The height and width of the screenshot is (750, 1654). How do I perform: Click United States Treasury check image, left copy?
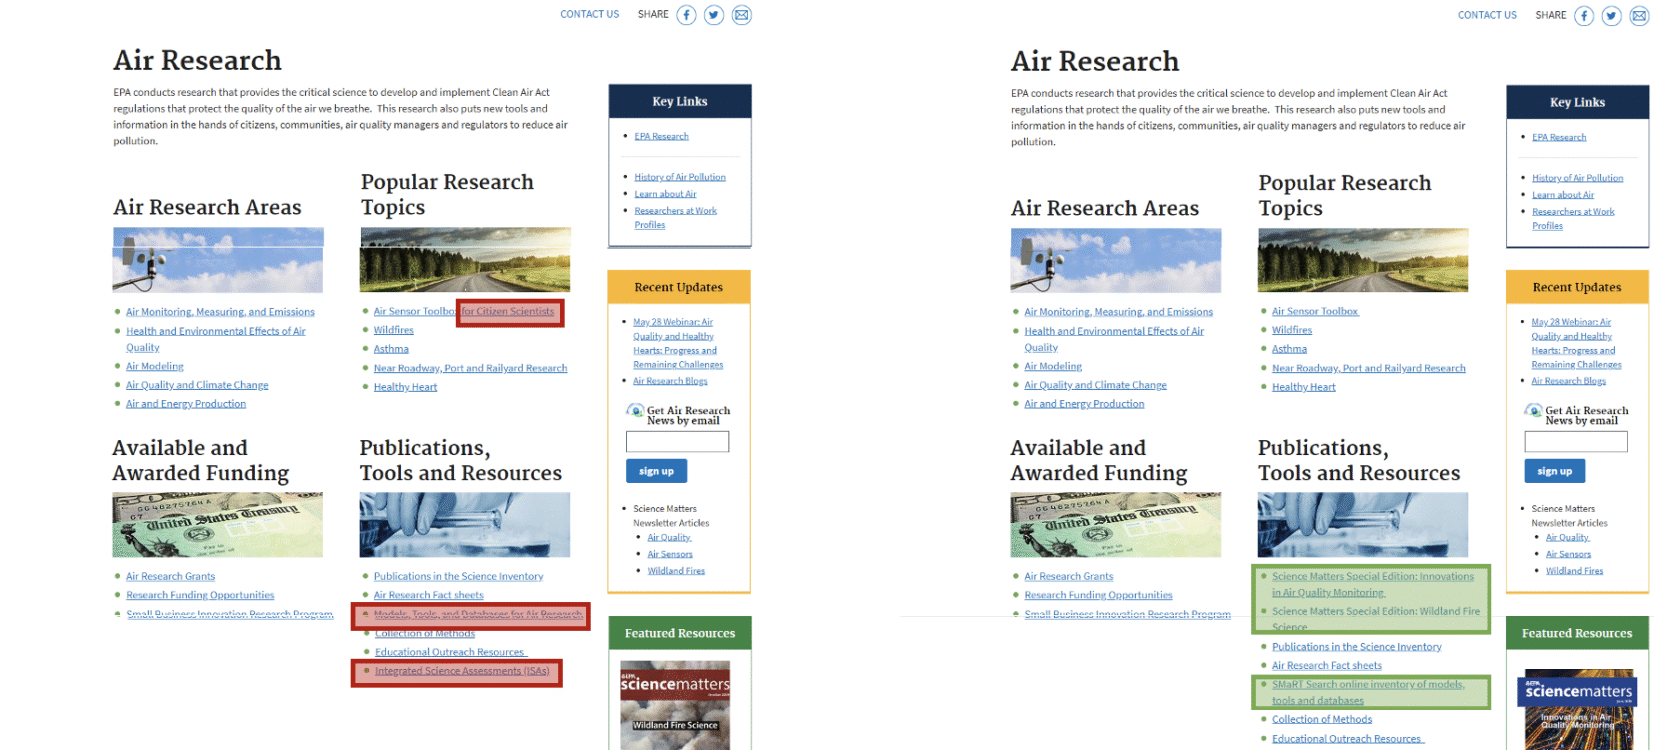pyautogui.click(x=217, y=525)
